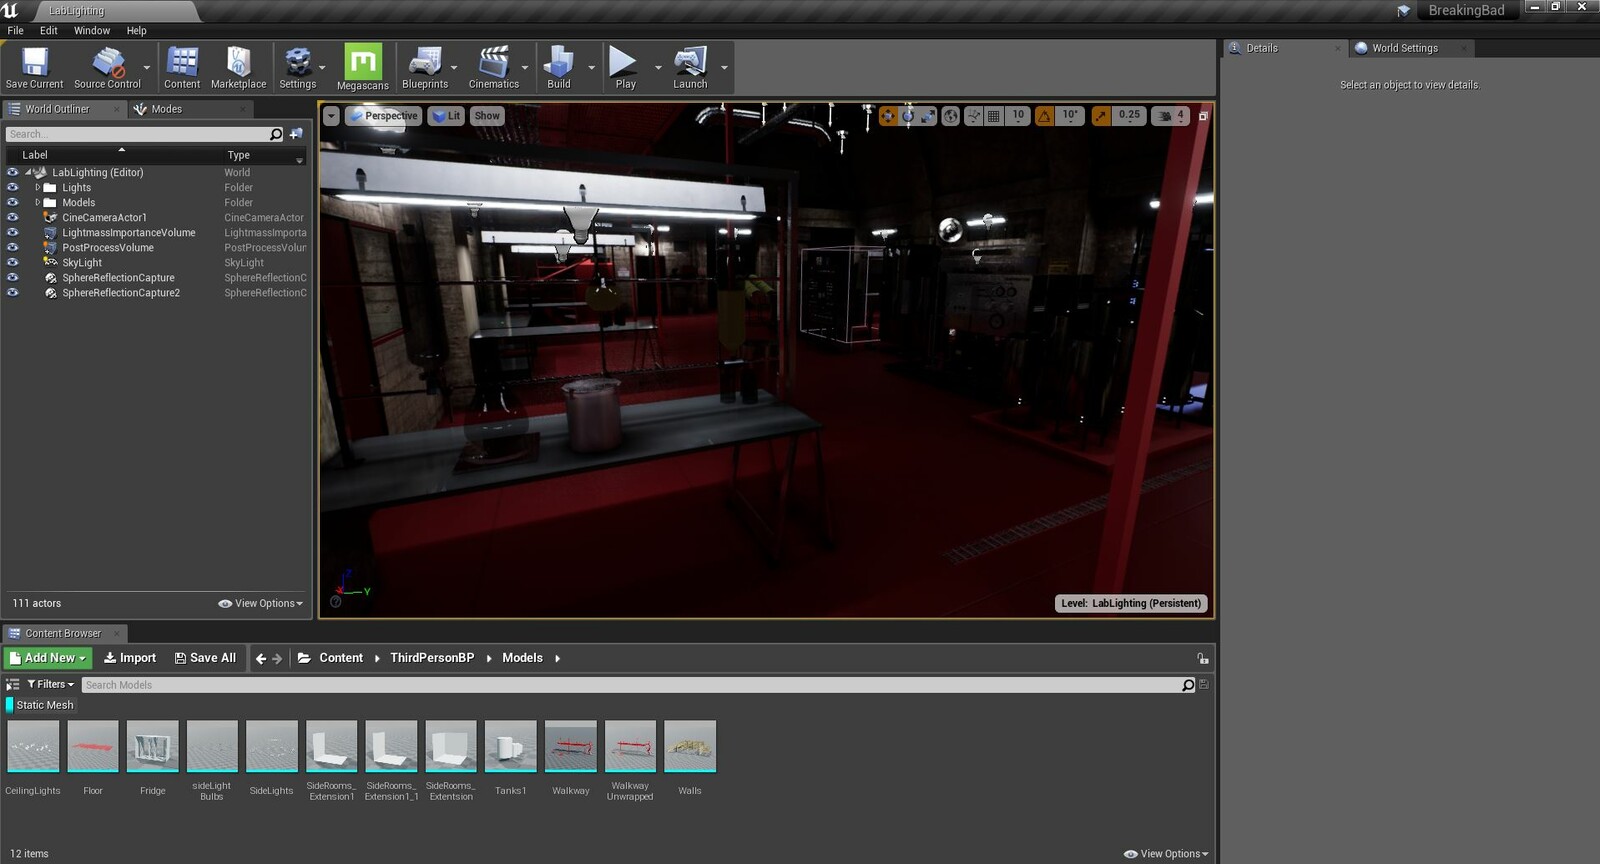
Task: Click add folder icon in outliner
Action: tap(297, 134)
